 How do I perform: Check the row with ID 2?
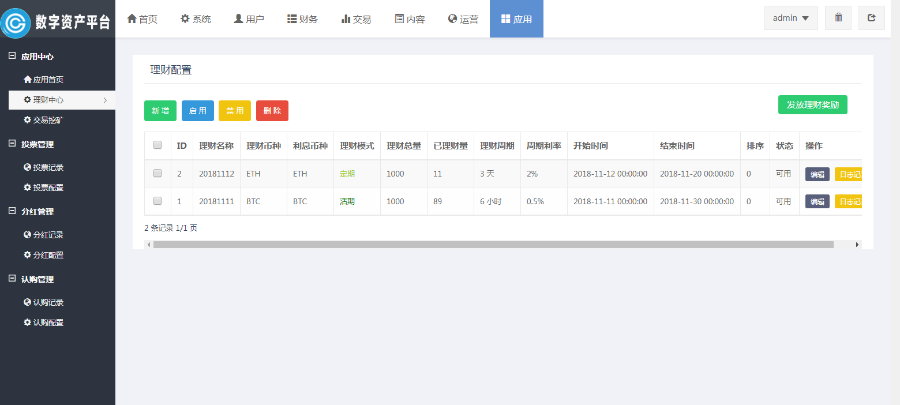(x=157, y=173)
